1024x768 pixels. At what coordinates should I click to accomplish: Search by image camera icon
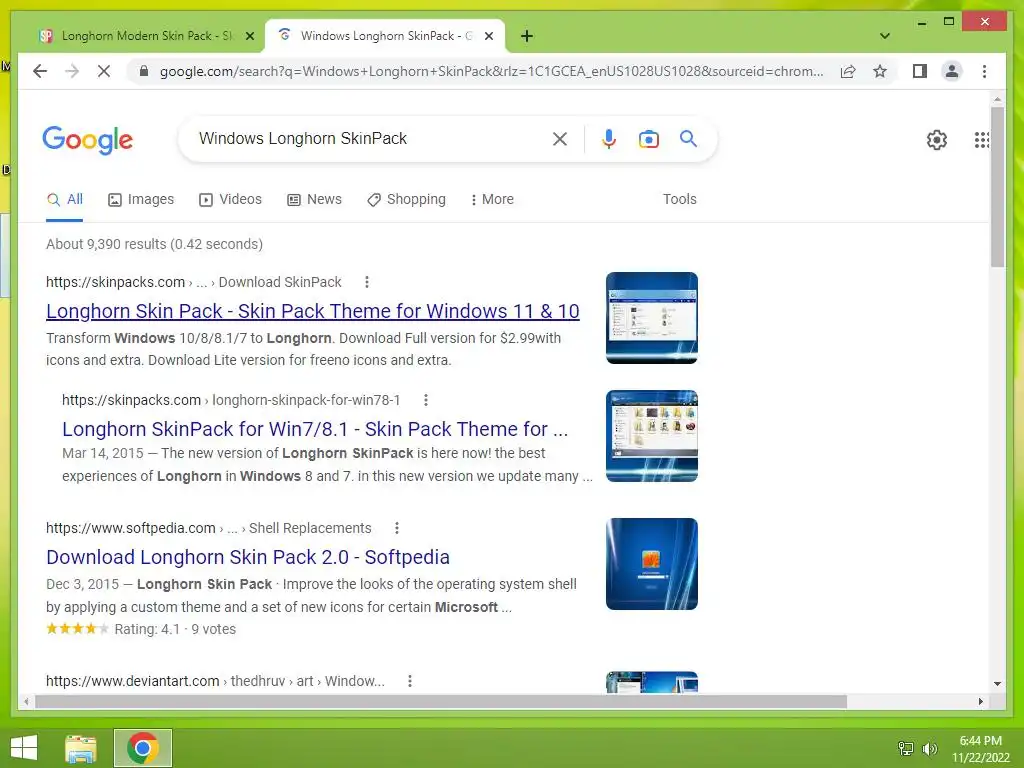coord(648,139)
